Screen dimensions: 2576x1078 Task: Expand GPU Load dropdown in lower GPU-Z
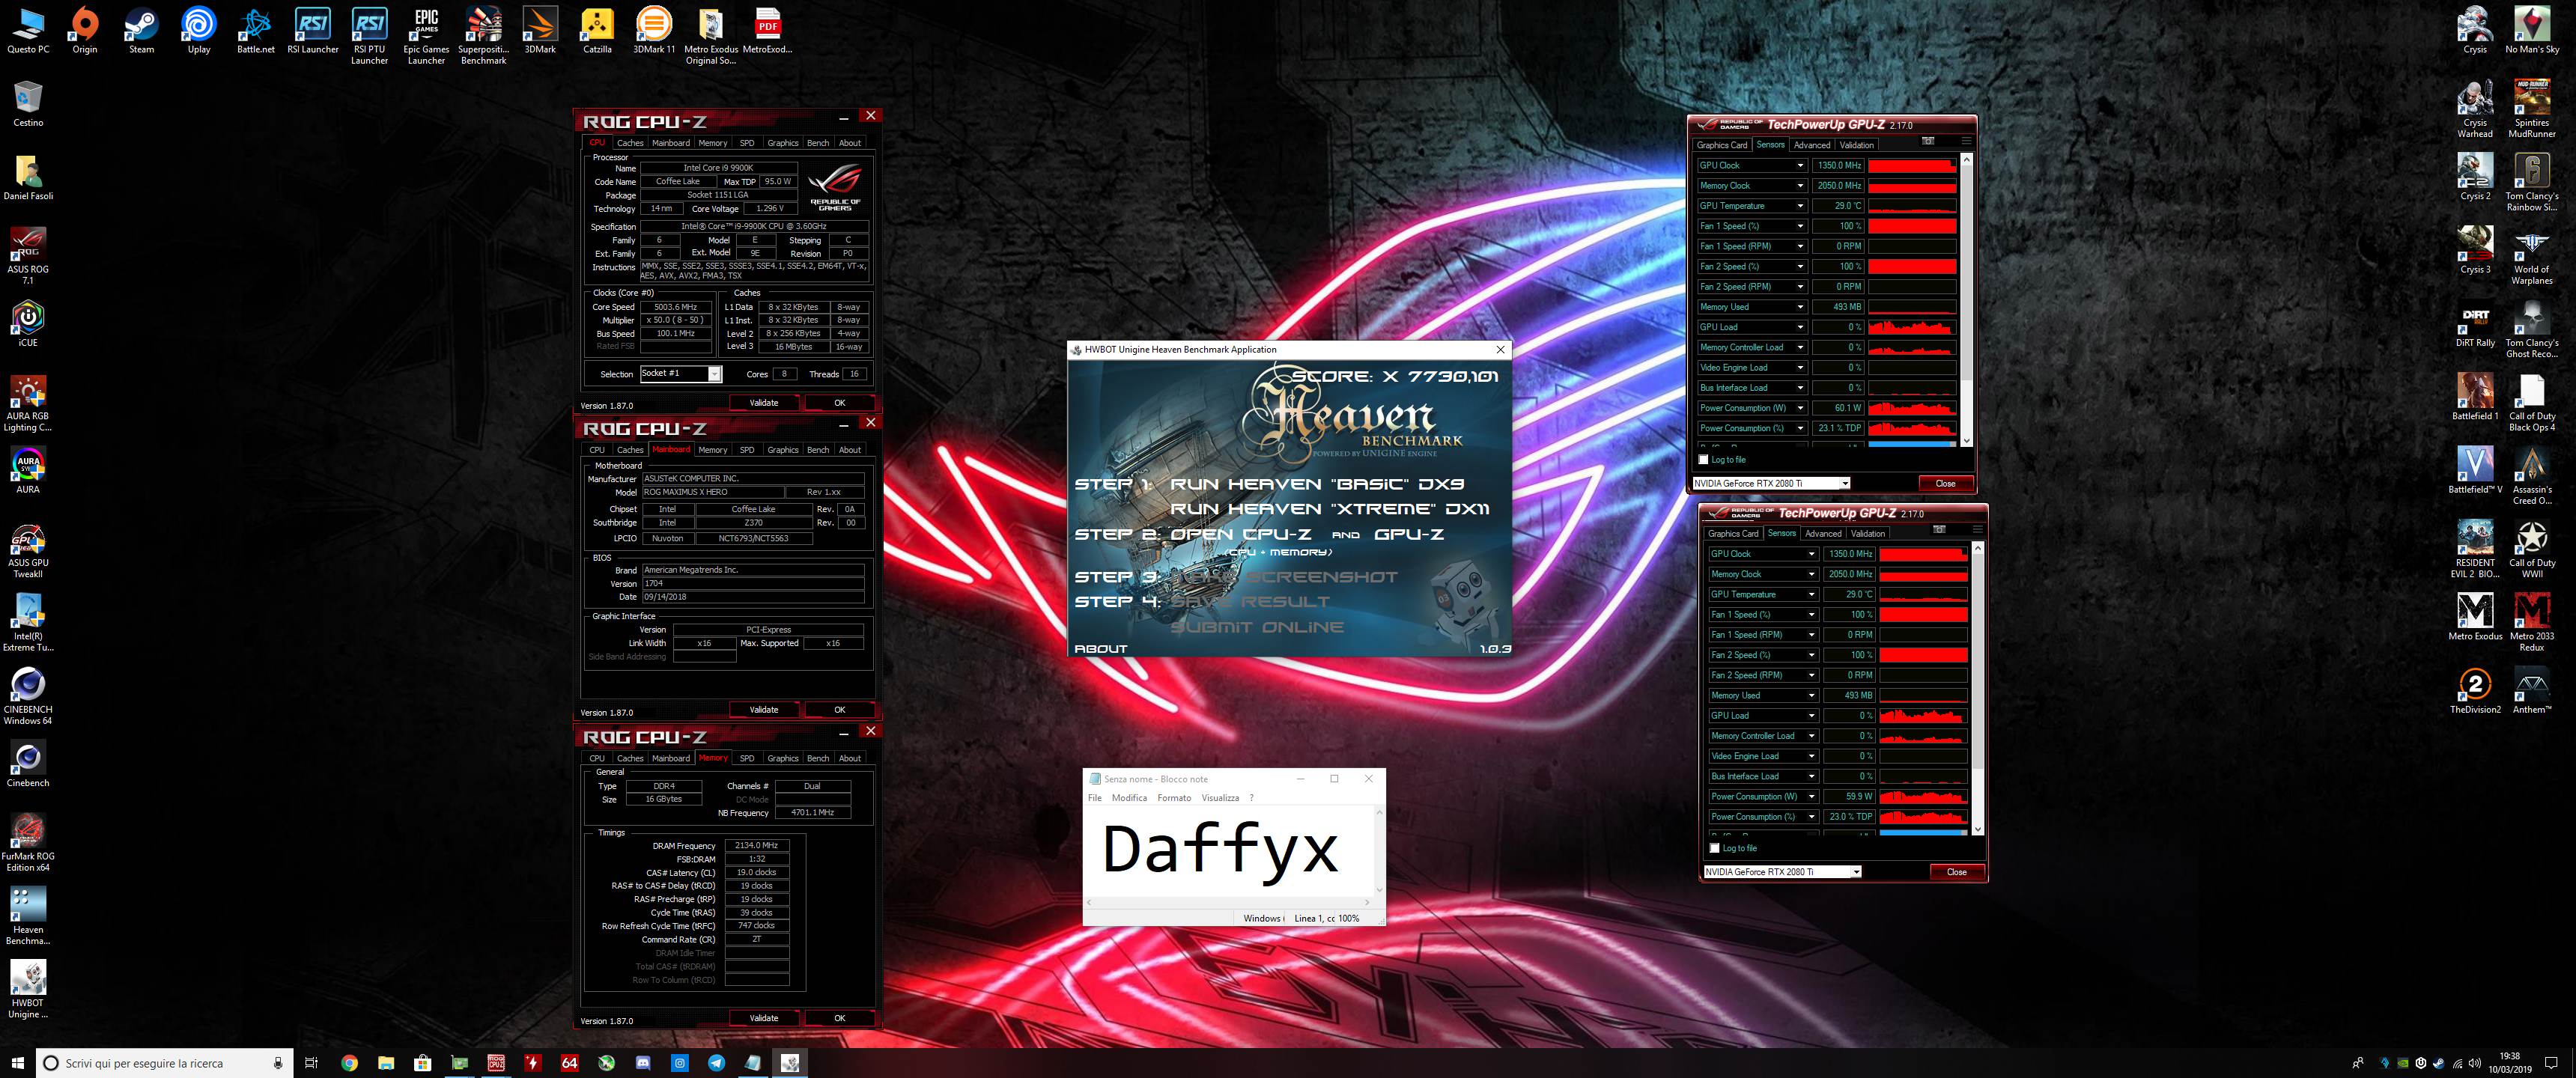[x=1812, y=715]
